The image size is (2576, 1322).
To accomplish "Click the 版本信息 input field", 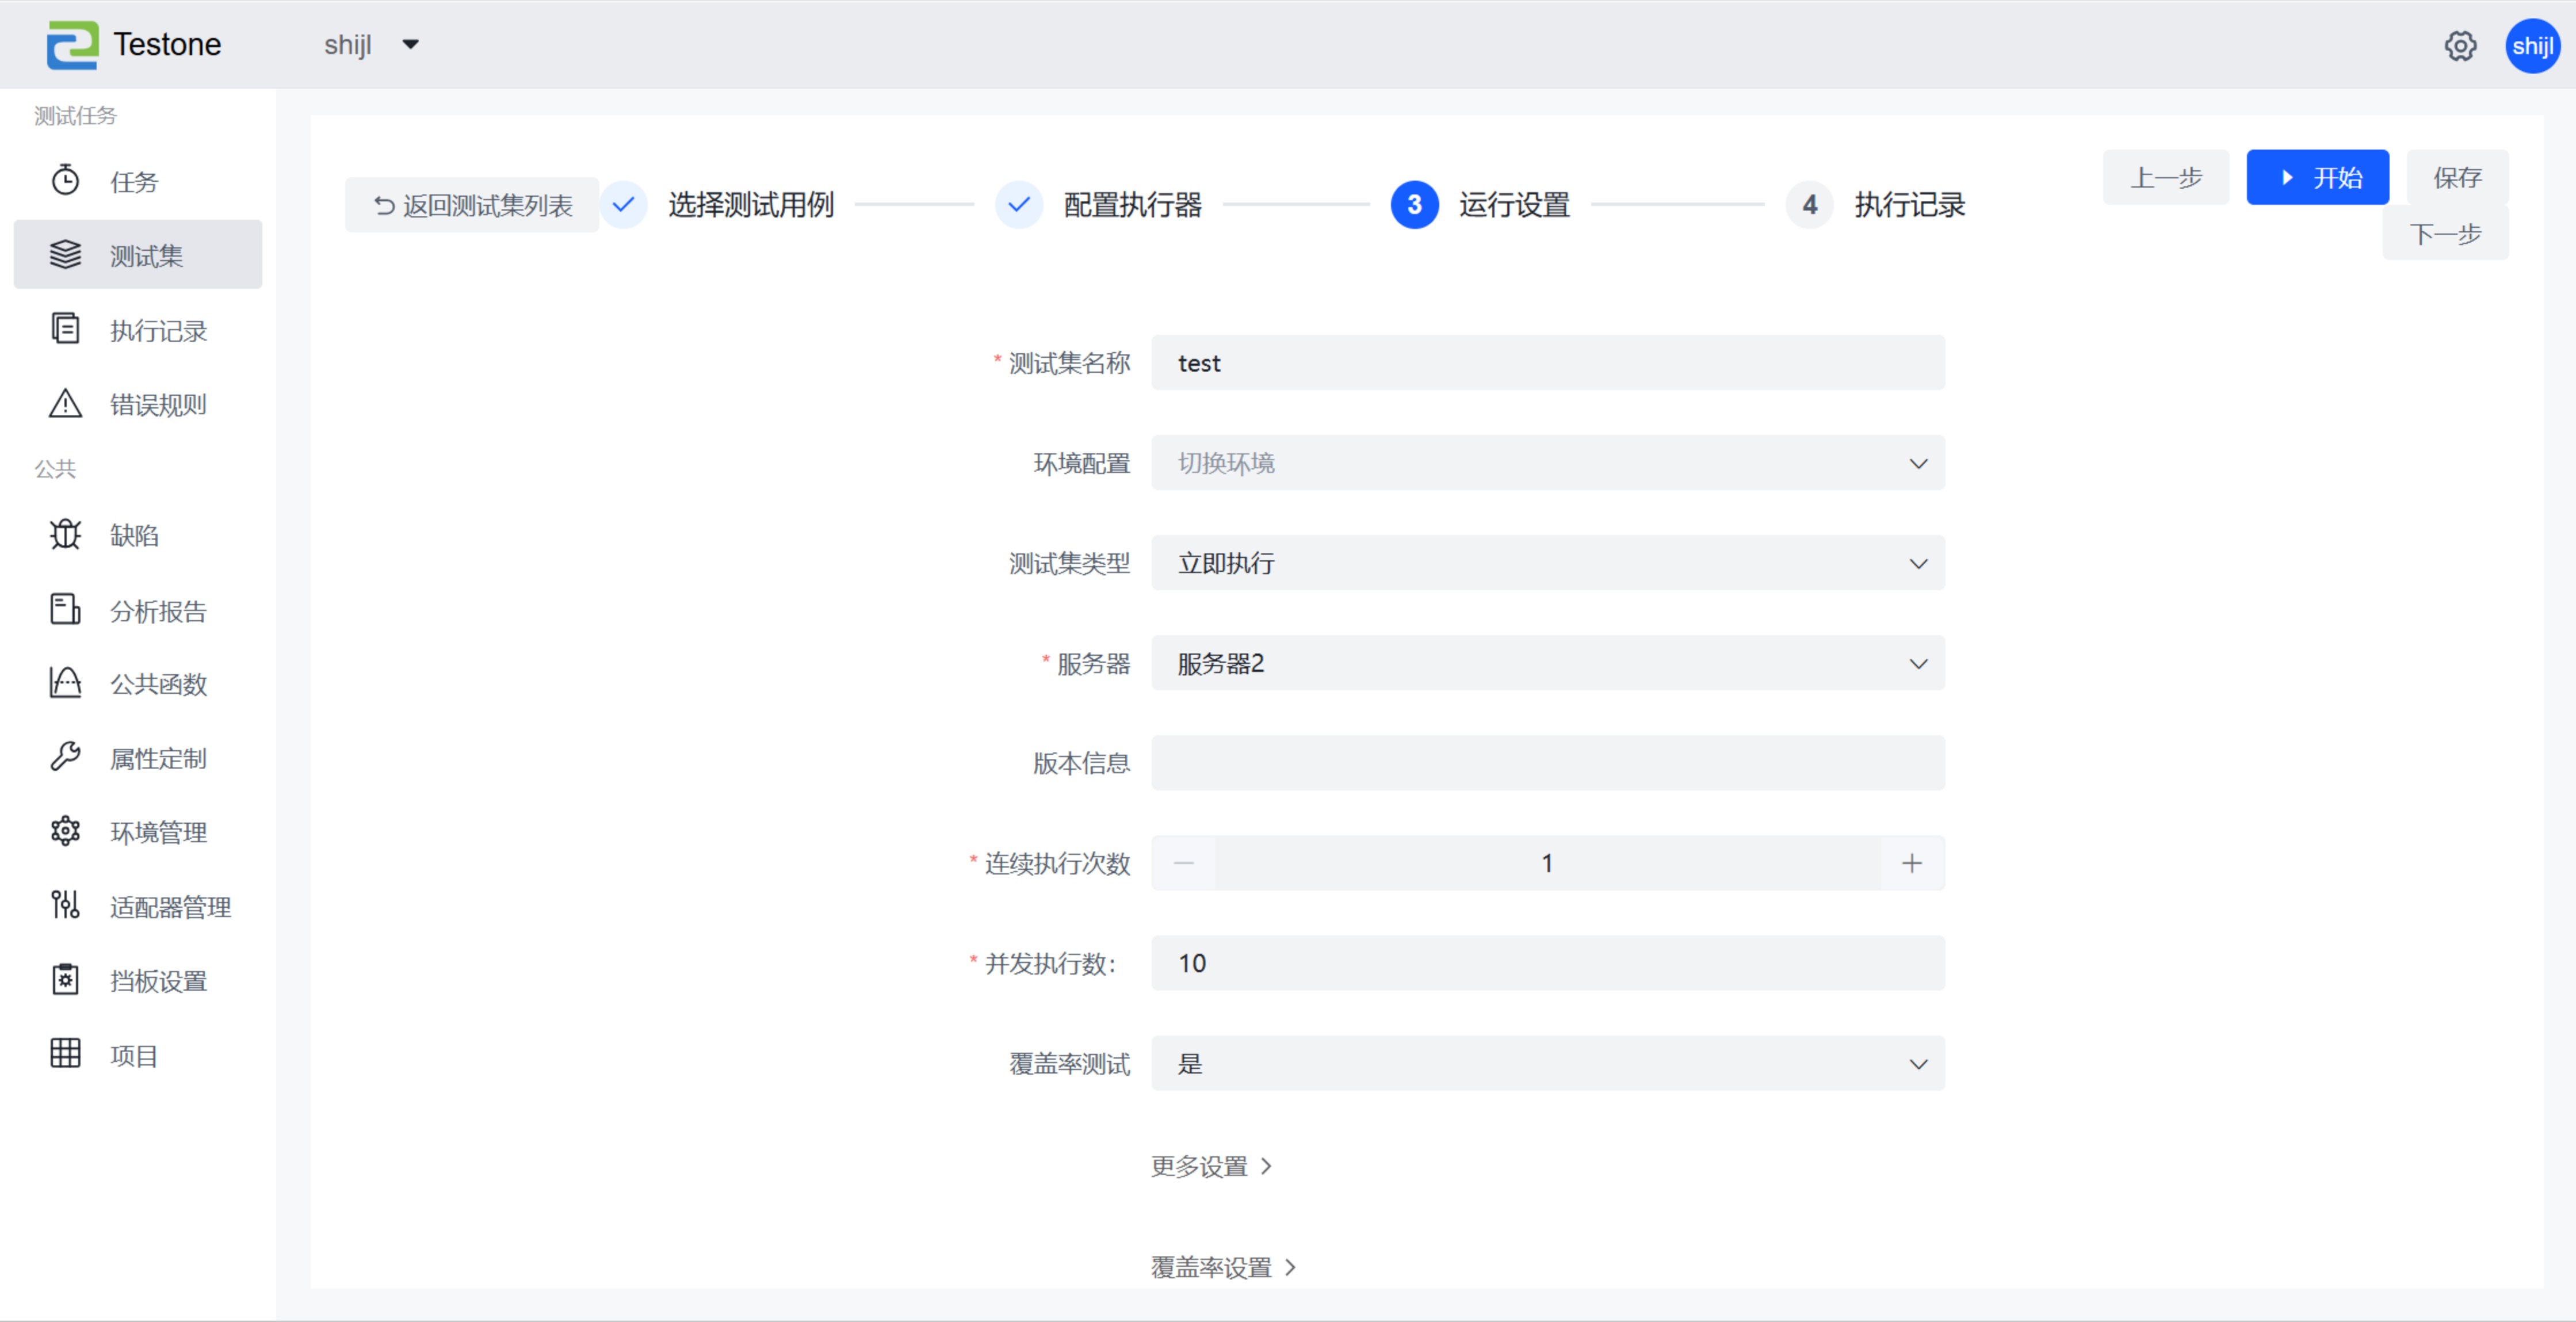I will coord(1547,763).
